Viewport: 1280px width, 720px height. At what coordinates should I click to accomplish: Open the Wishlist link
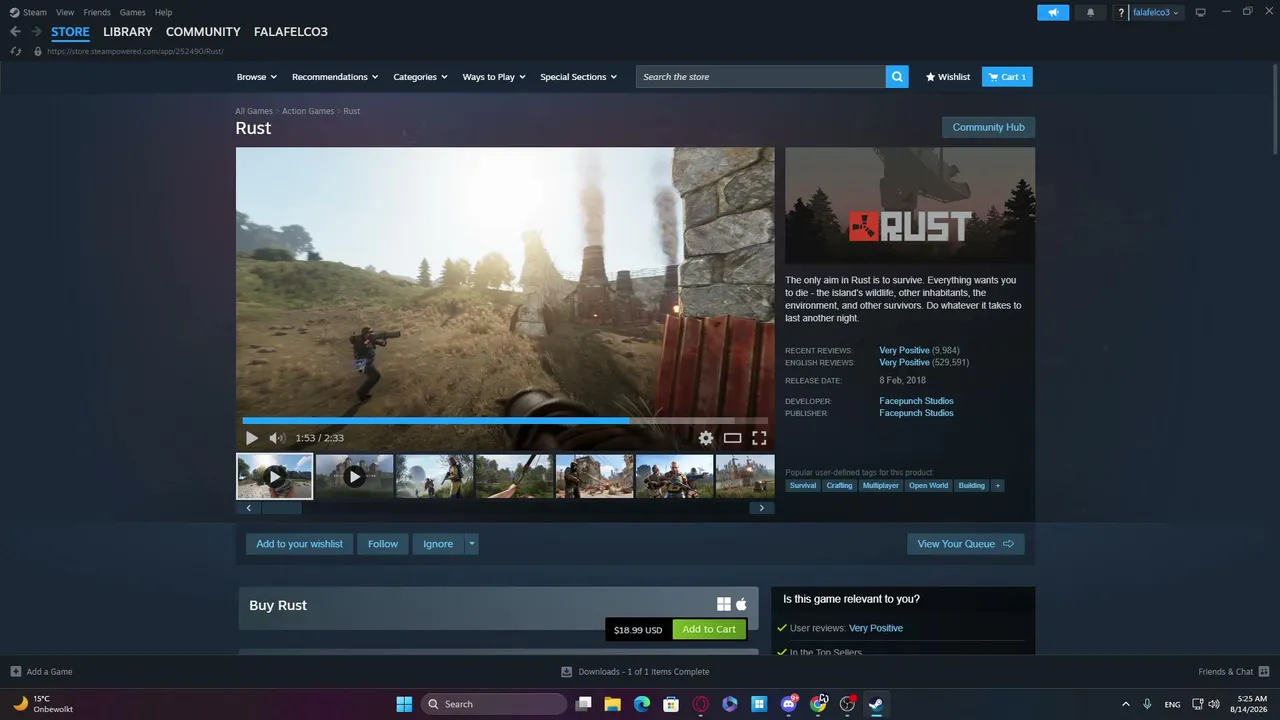948,77
